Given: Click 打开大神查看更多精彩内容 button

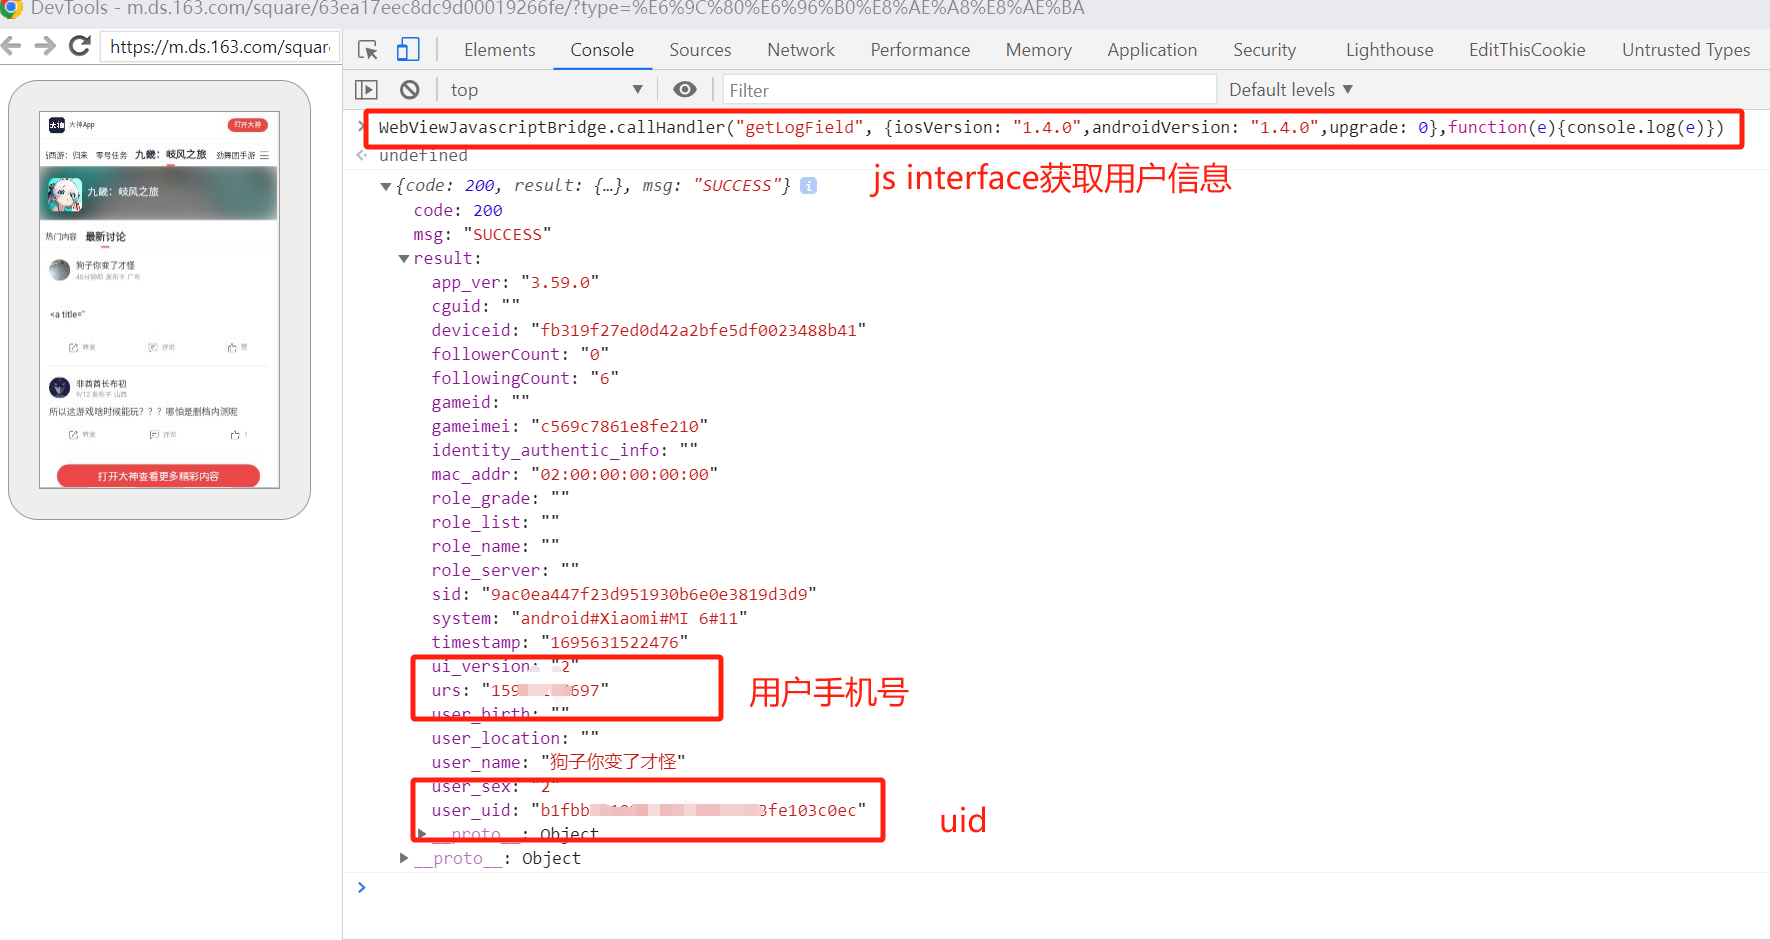Looking at the screenshot, I should 158,476.
